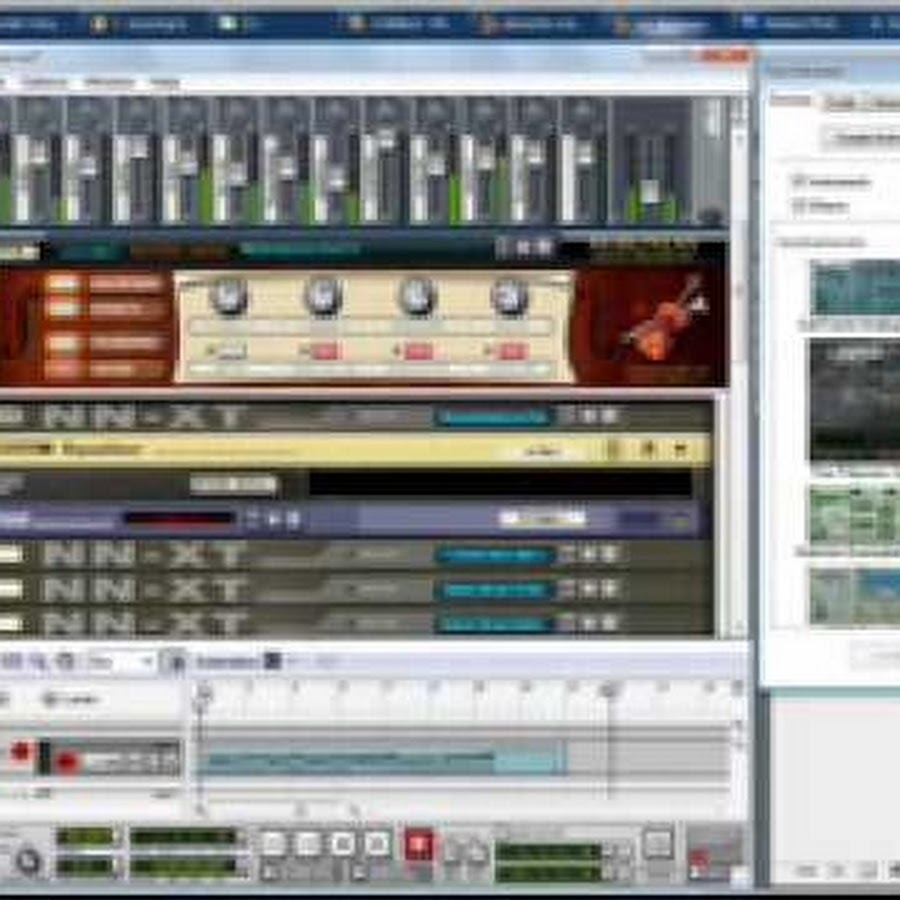The image size is (900, 900).
Task: Turn the first knob on the violin device
Action: click(229, 295)
